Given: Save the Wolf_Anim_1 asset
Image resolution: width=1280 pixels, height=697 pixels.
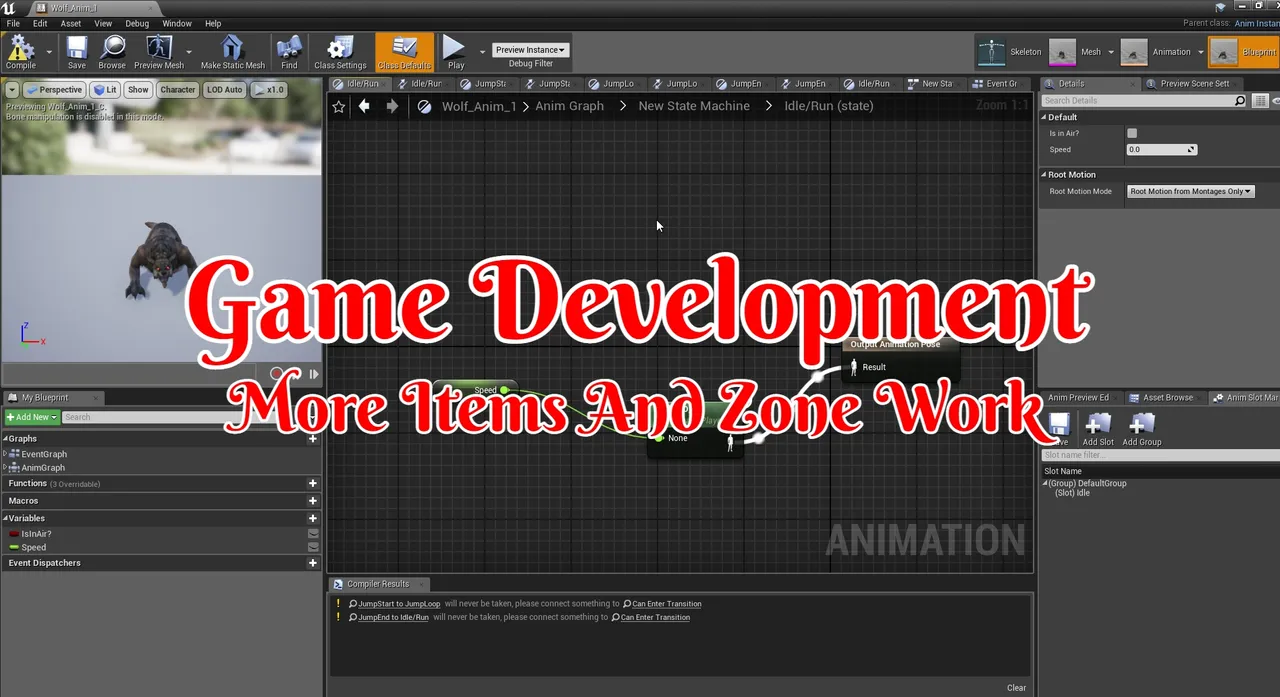Looking at the screenshot, I should (77, 52).
